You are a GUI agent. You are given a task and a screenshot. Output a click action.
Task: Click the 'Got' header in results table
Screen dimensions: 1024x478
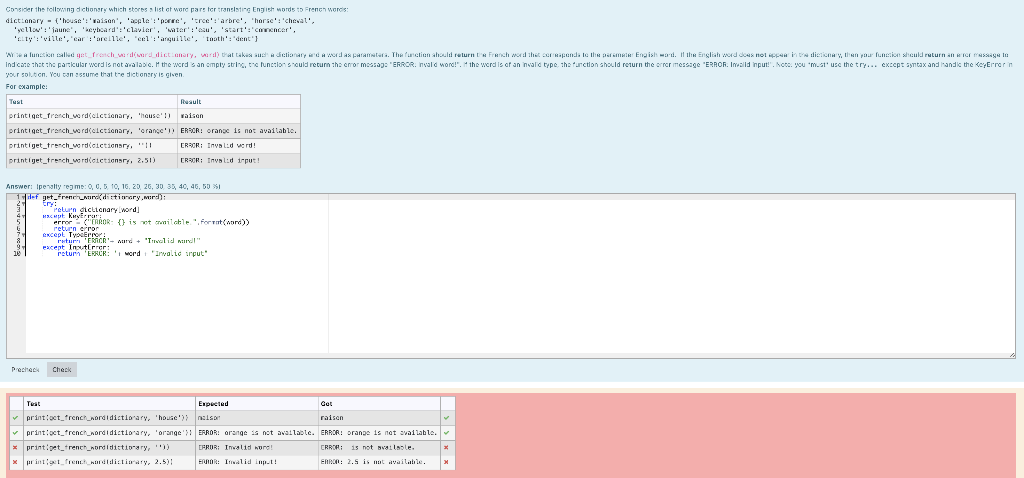[327, 404]
